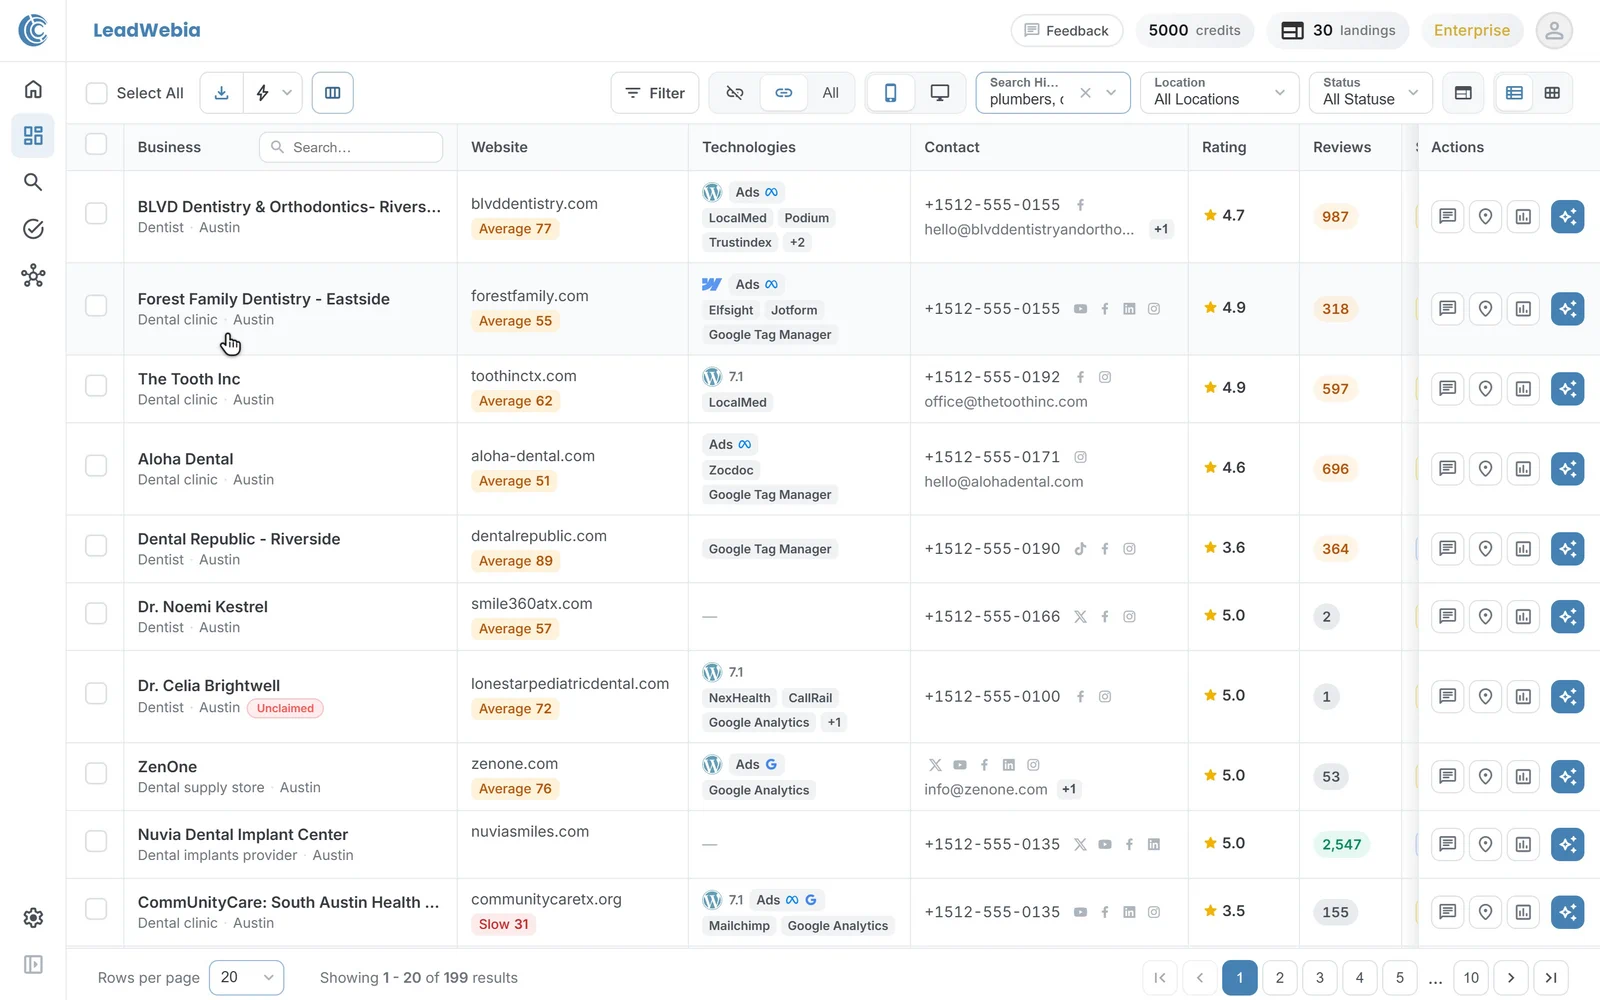Open AI sparkle action for The Tooth Inc
Screen dimensions: 1600x1000
(1568, 388)
